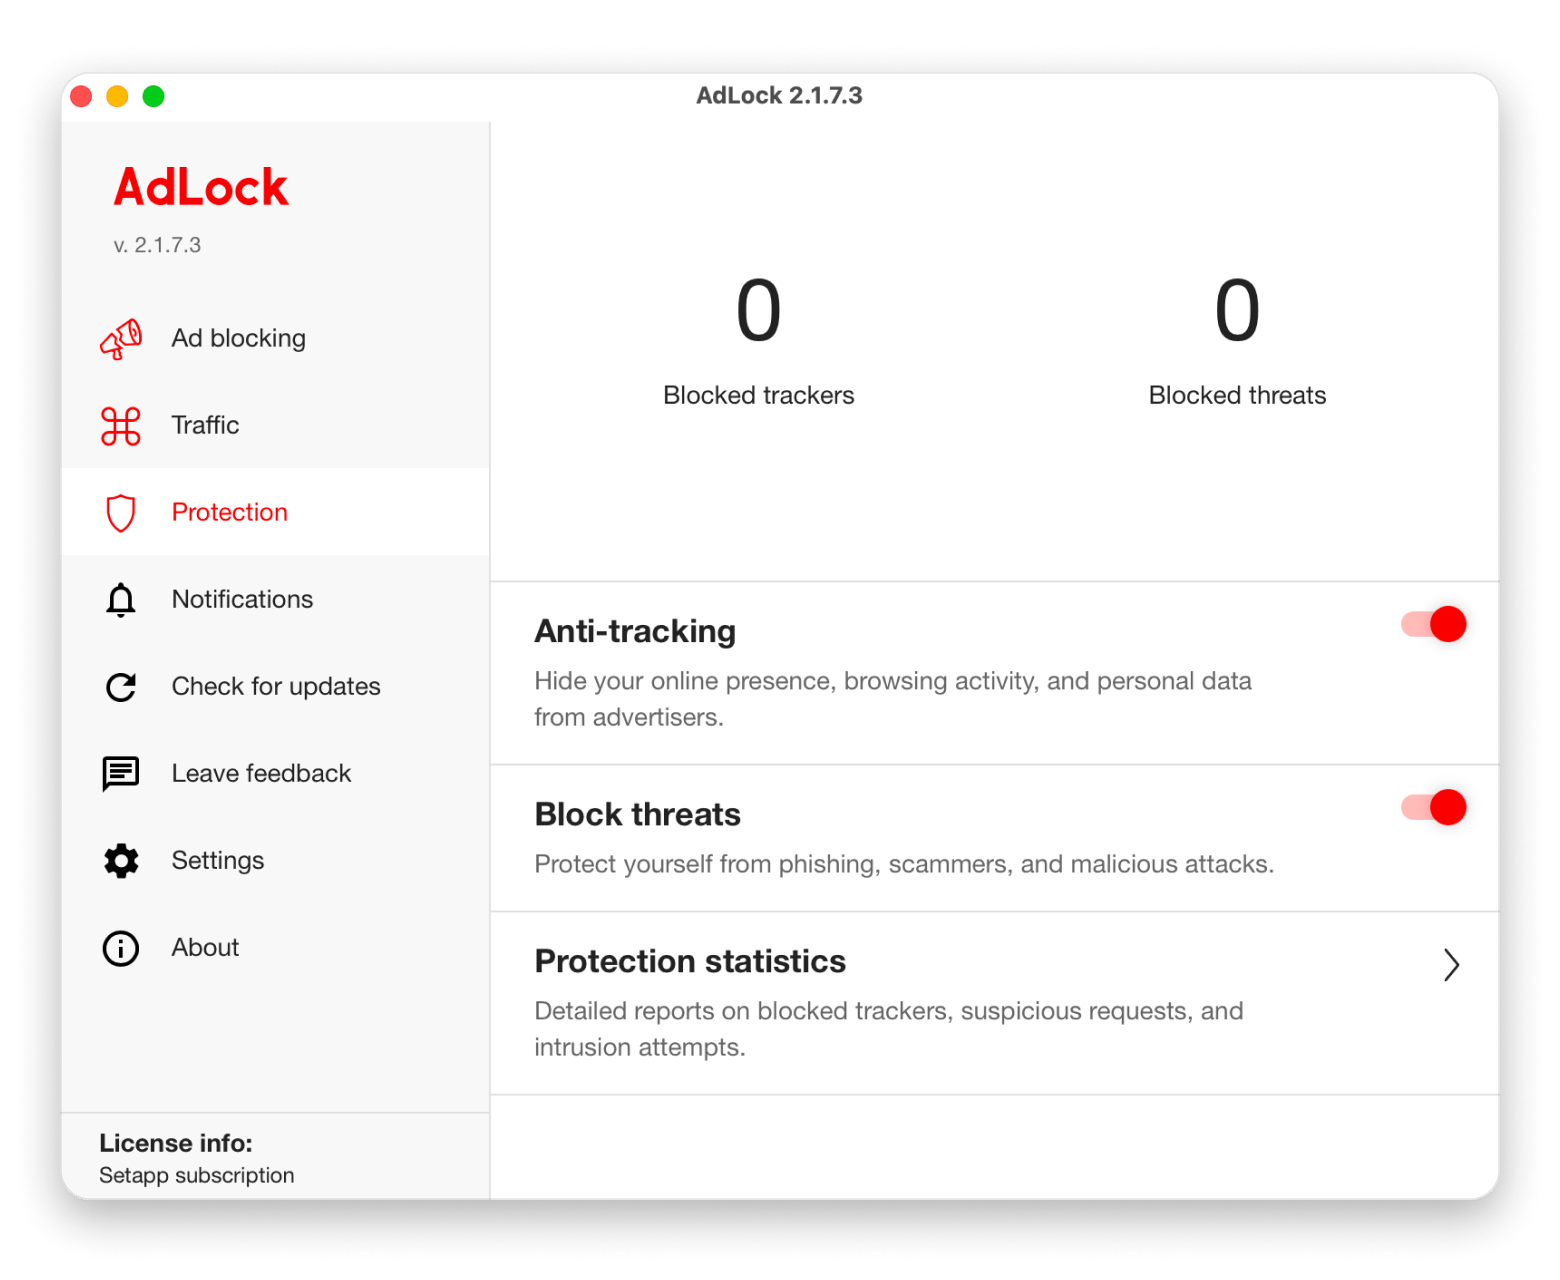Click the Check for updates refresh icon

point(121,687)
